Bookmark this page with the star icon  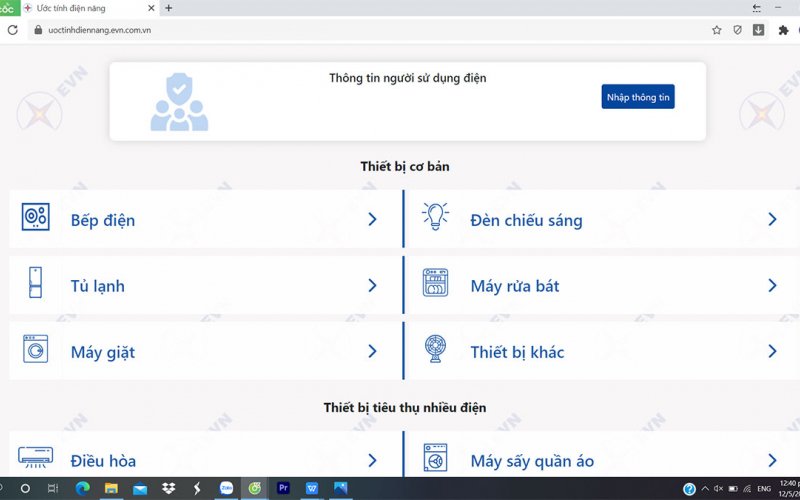(x=716, y=30)
